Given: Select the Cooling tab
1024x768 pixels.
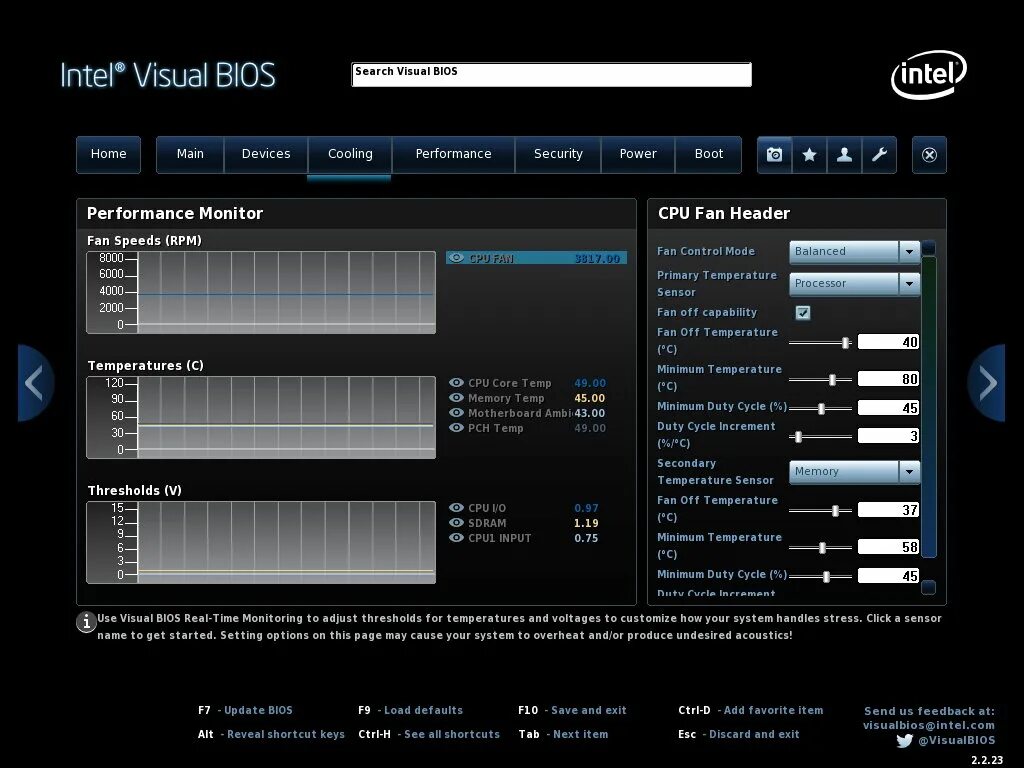Looking at the screenshot, I should tap(350, 155).
